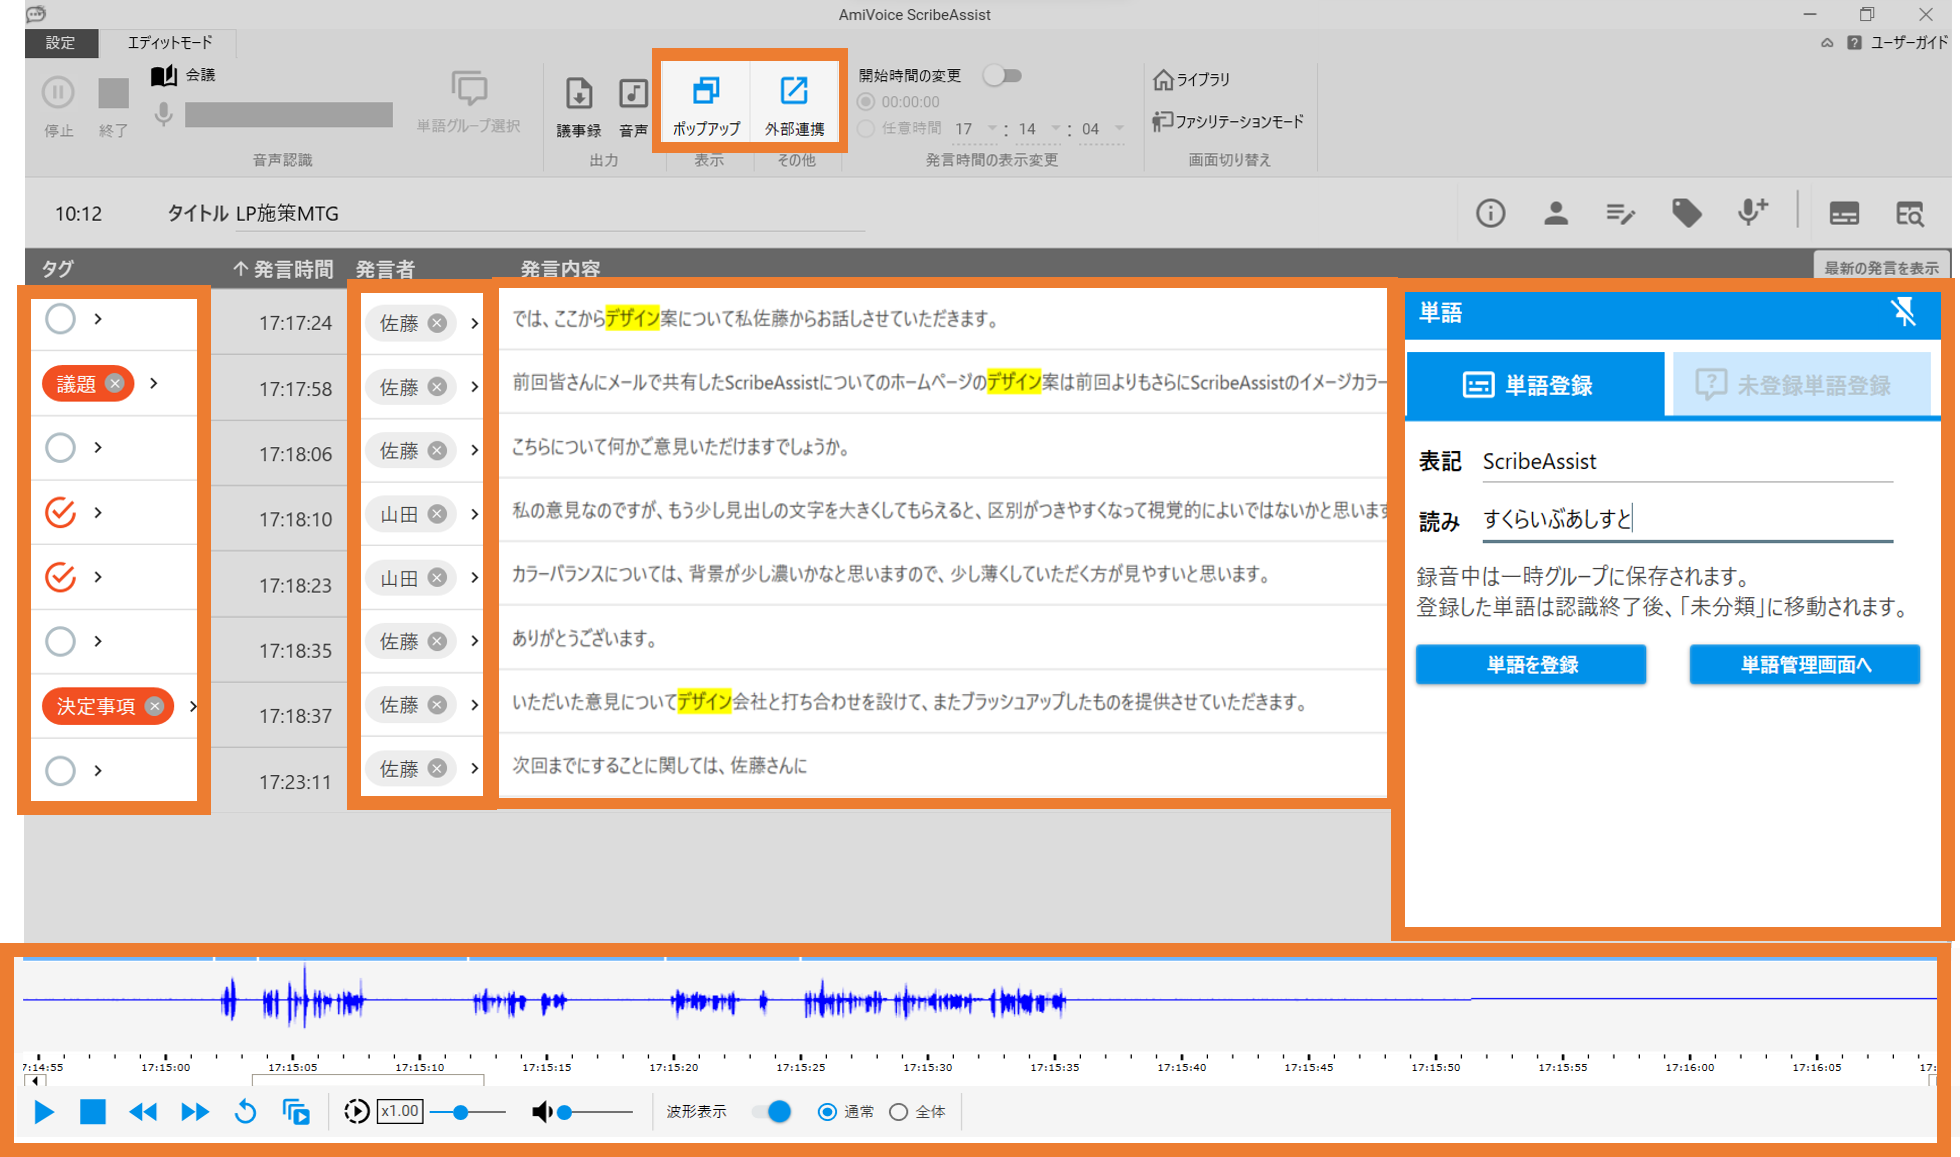1960x1157 pixels.
Task: Click the search transcript icon
Action: pyautogui.click(x=1909, y=213)
